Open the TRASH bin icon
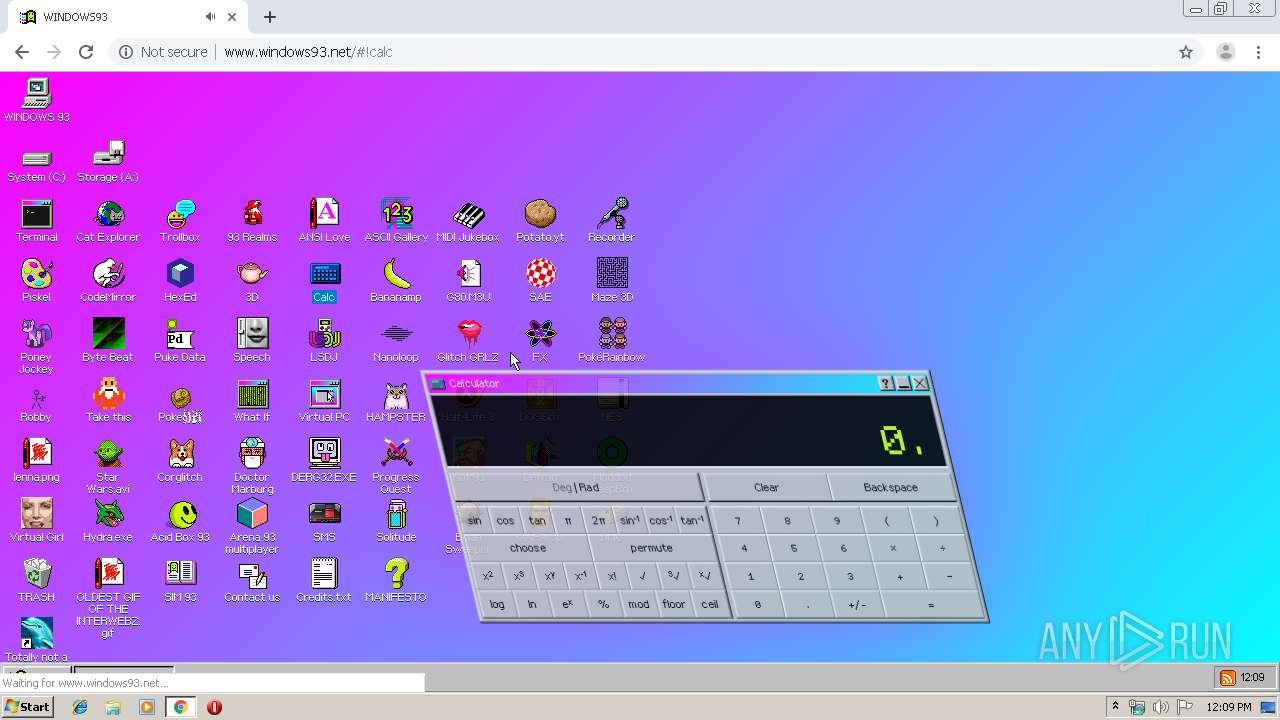 click(x=36, y=581)
